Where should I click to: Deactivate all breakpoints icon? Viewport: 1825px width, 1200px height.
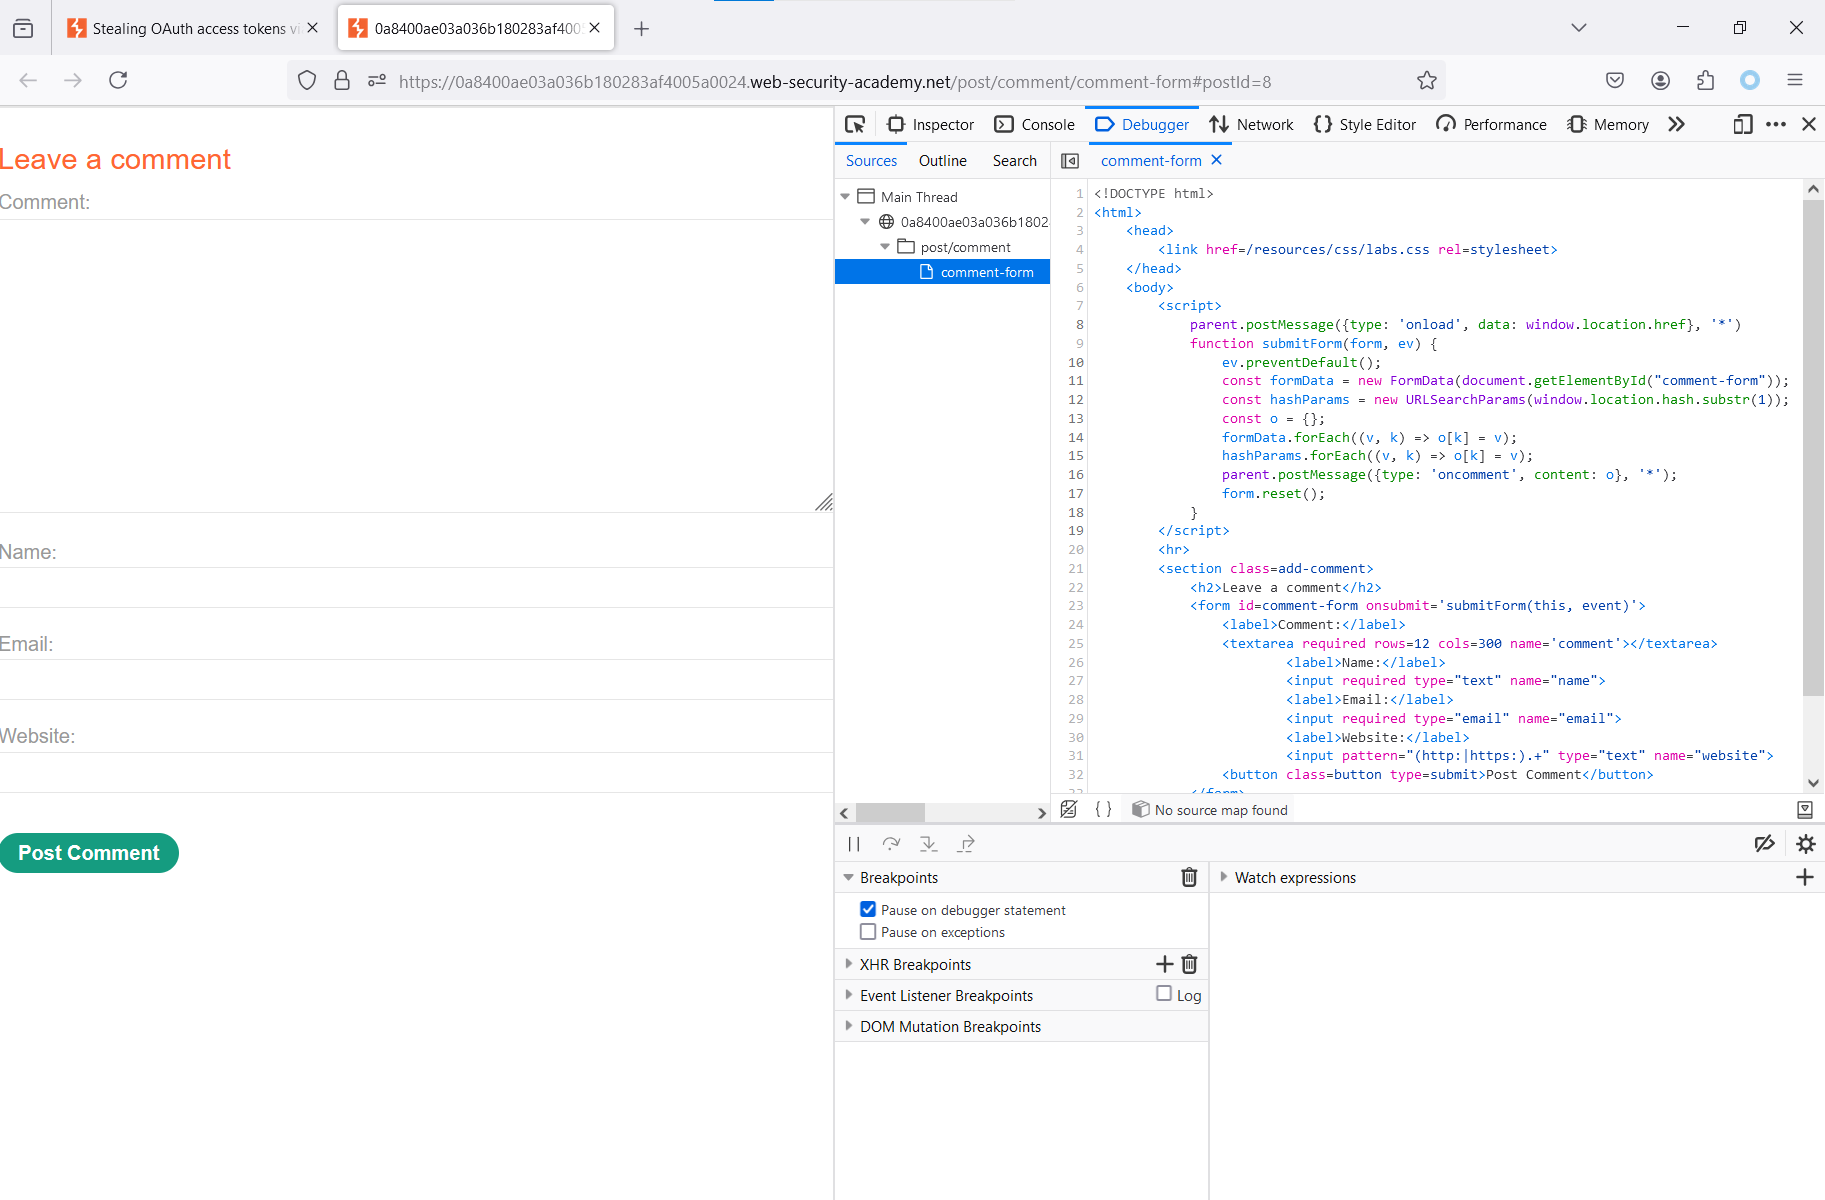click(1765, 844)
